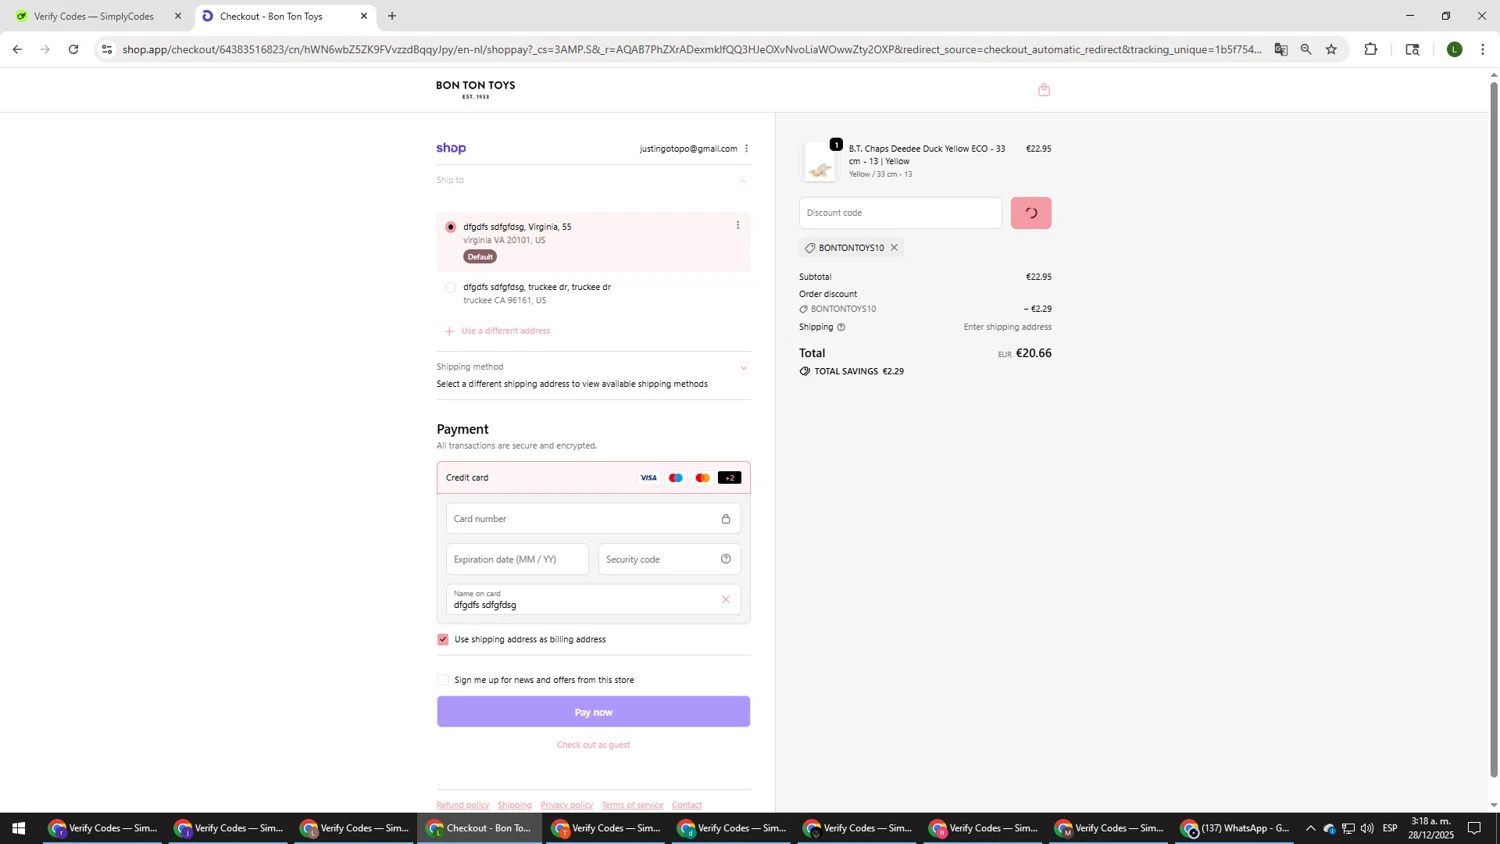
Task: Go back in browser history
Action: coord(17,49)
